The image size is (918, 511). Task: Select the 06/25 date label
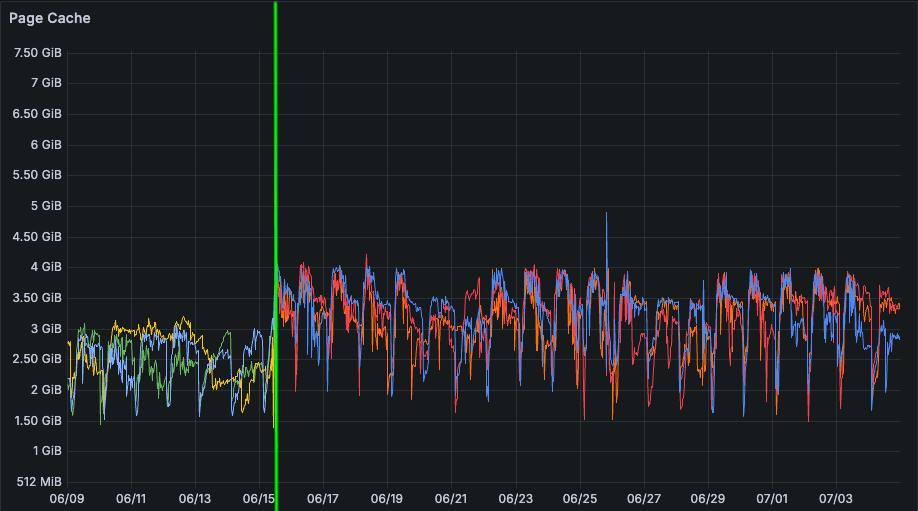[580, 499]
